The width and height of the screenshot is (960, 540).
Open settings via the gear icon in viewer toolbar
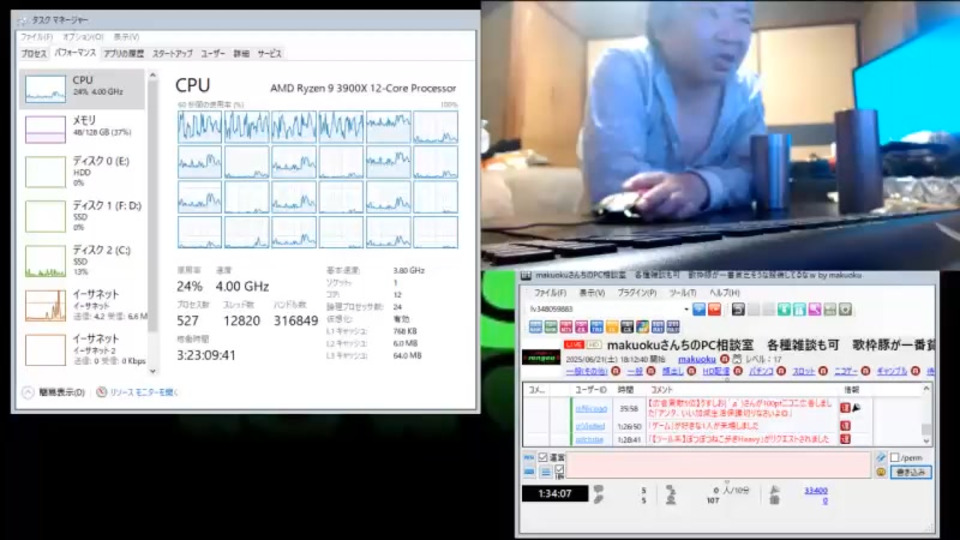tap(845, 309)
